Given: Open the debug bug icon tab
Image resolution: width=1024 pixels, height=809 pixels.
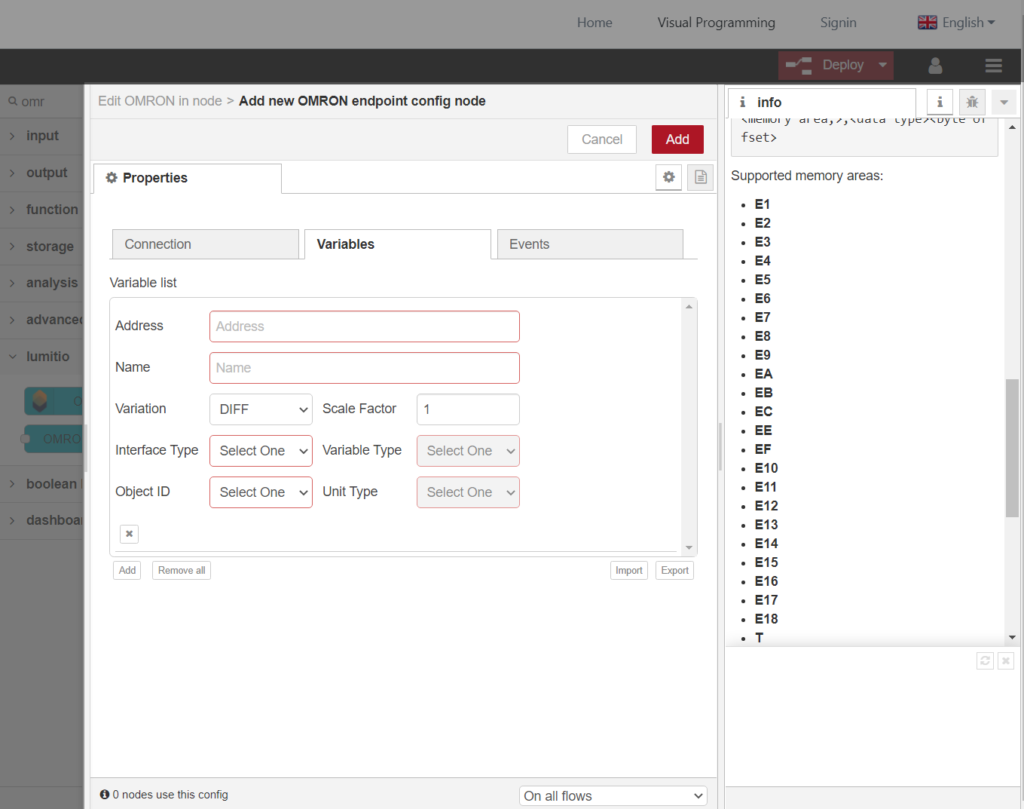Looking at the screenshot, I should (972, 102).
